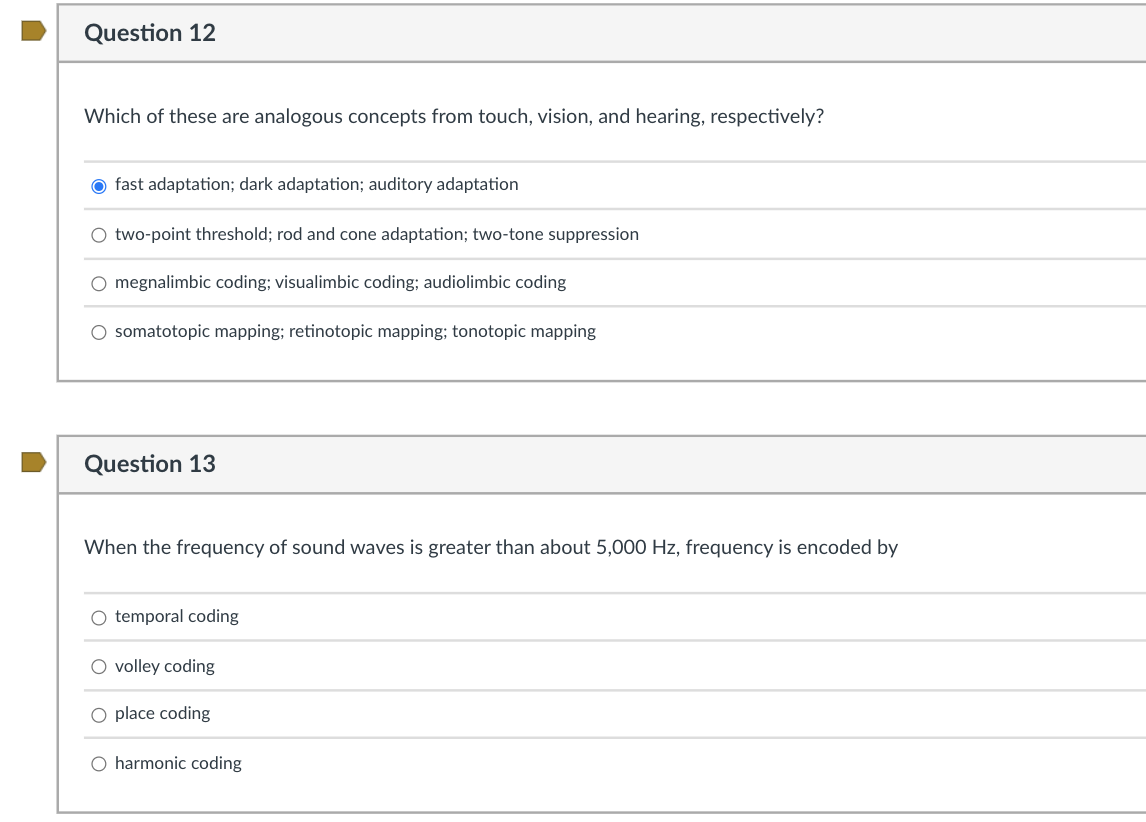Click the 'tonotopic mapping' answer text
The width and height of the screenshot is (1146, 822).
click(x=527, y=331)
